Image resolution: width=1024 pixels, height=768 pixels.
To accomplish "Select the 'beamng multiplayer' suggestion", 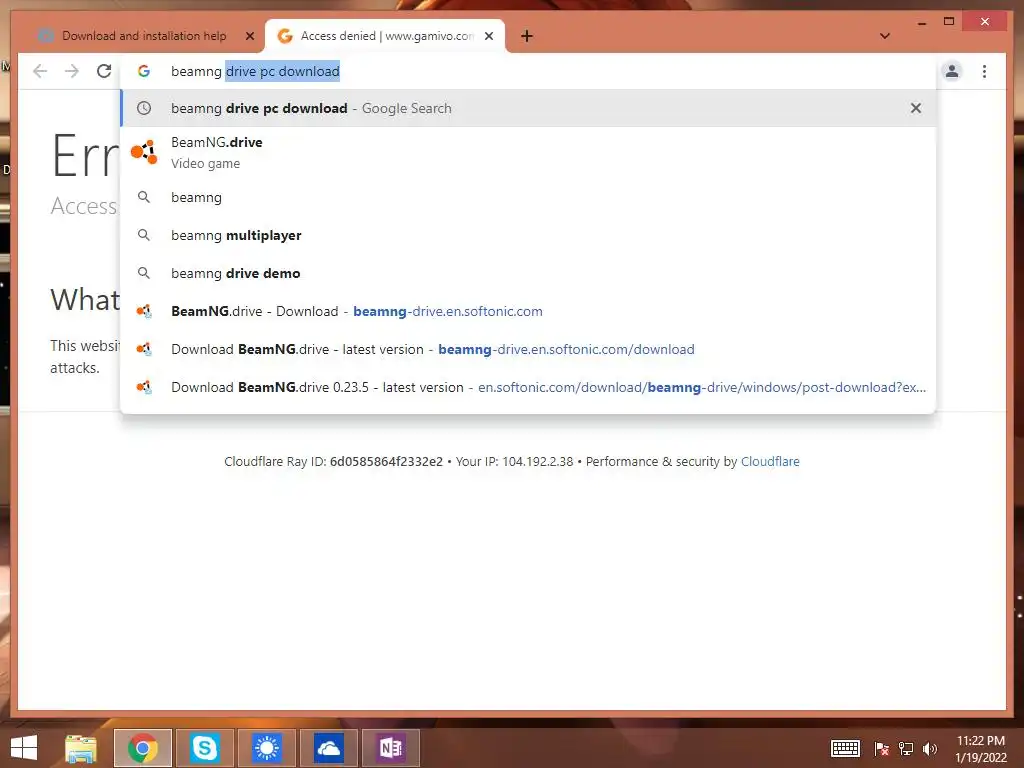I will click(528, 235).
